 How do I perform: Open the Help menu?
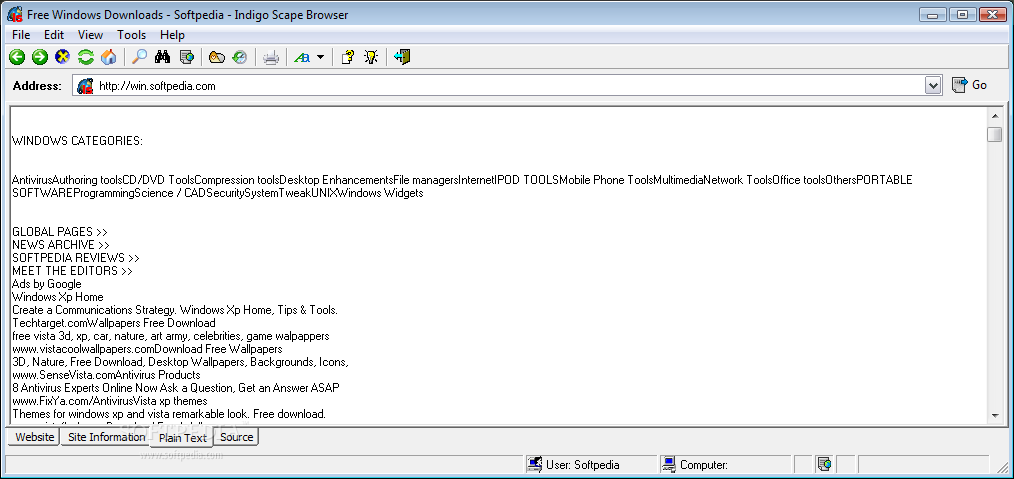tap(172, 35)
